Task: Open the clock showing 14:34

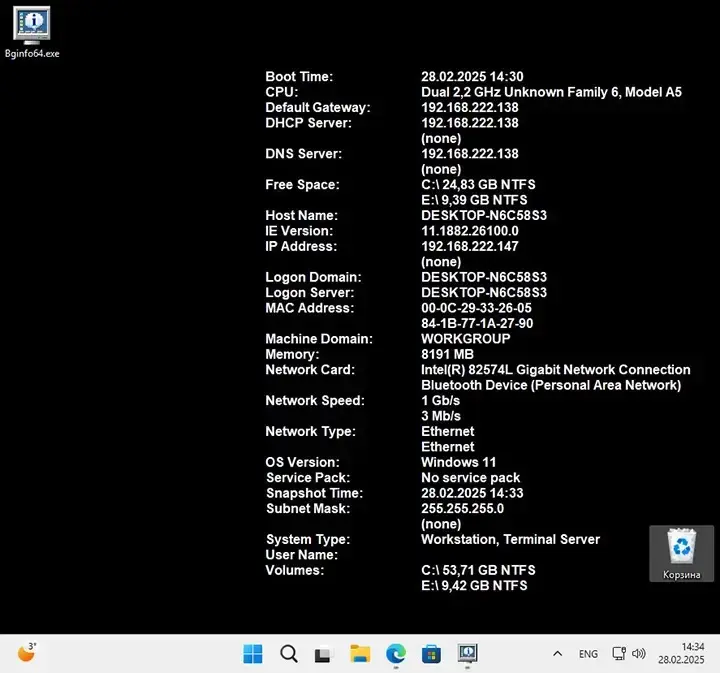Action: [692, 647]
